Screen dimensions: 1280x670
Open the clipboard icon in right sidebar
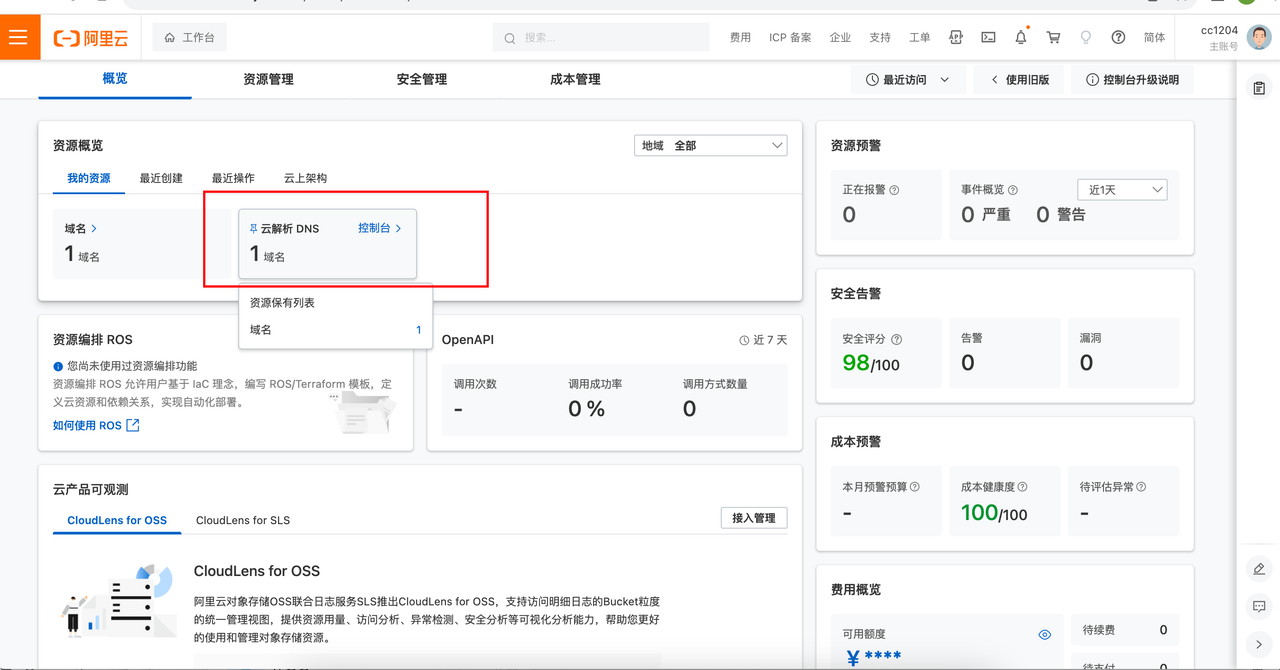[1259, 89]
